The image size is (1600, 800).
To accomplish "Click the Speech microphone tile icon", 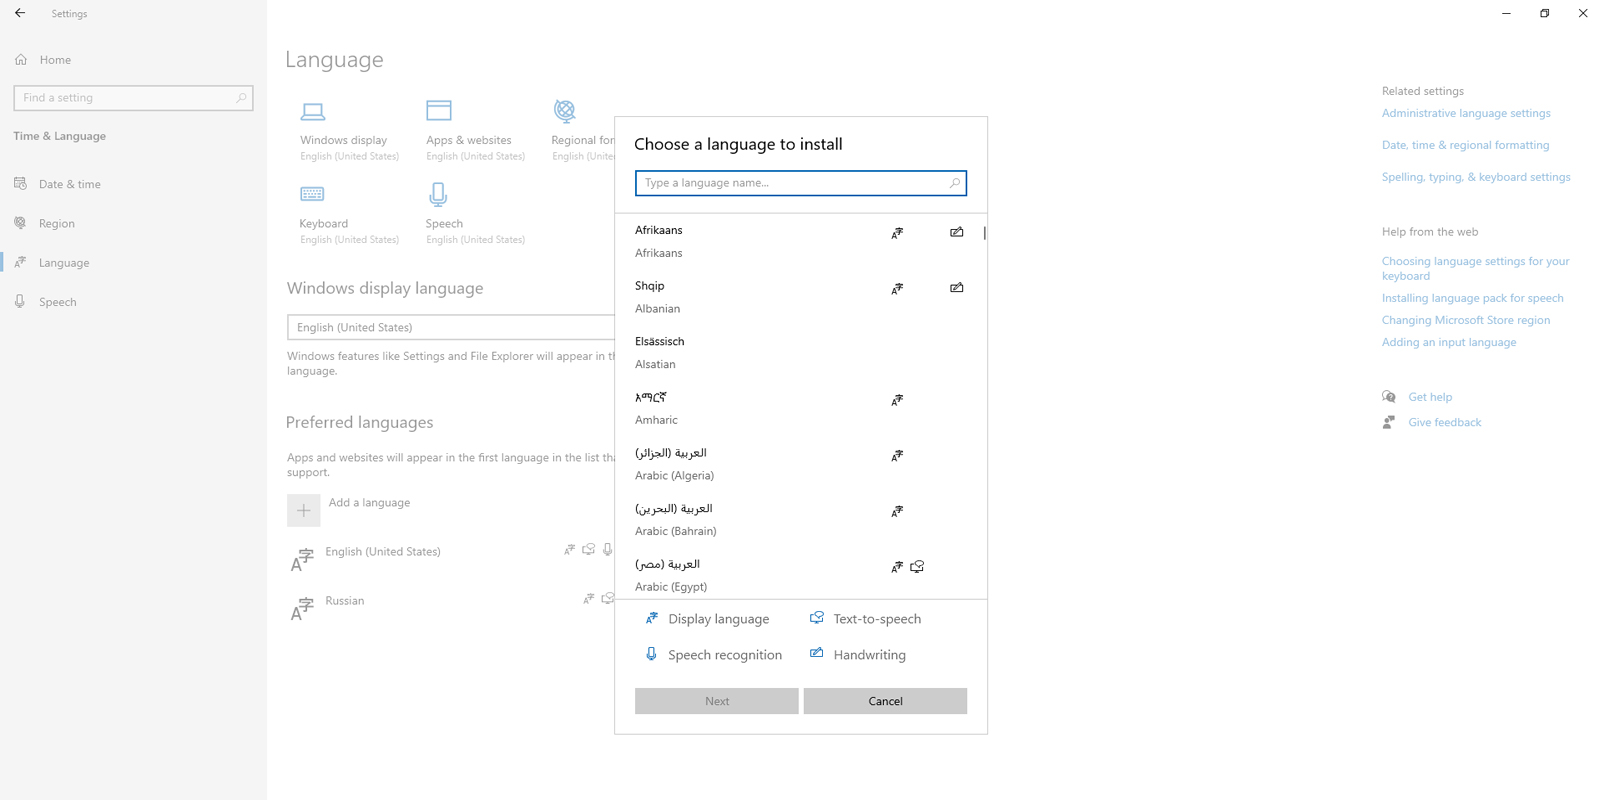I will point(438,193).
